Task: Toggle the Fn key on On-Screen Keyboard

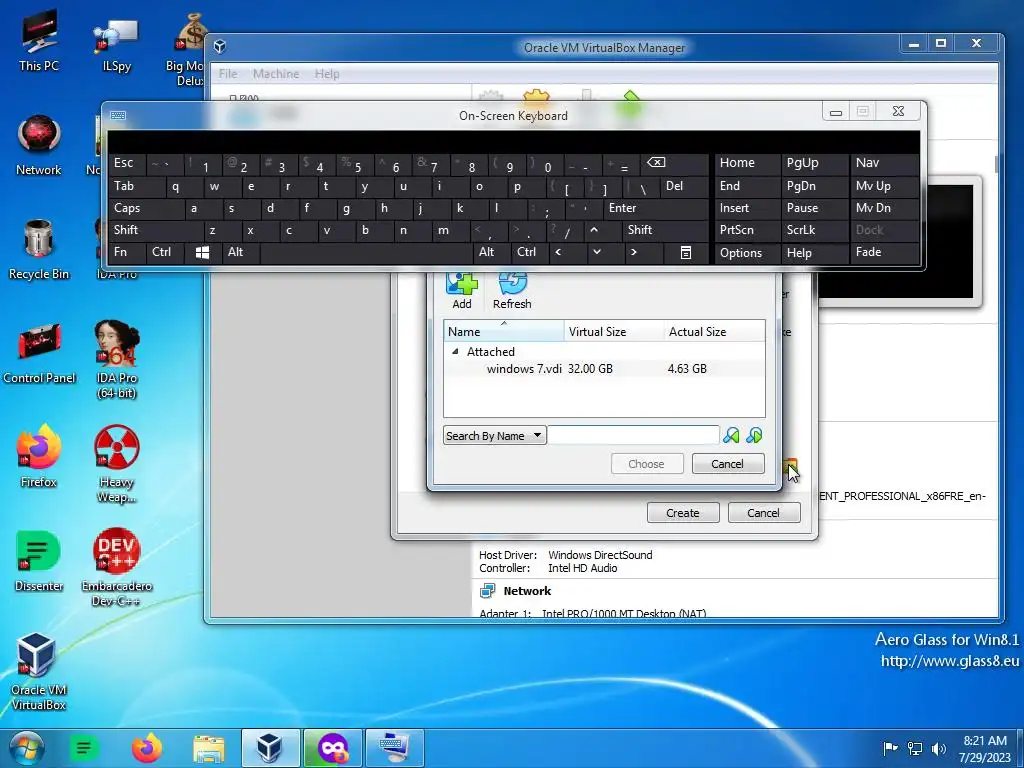Action: (127, 253)
